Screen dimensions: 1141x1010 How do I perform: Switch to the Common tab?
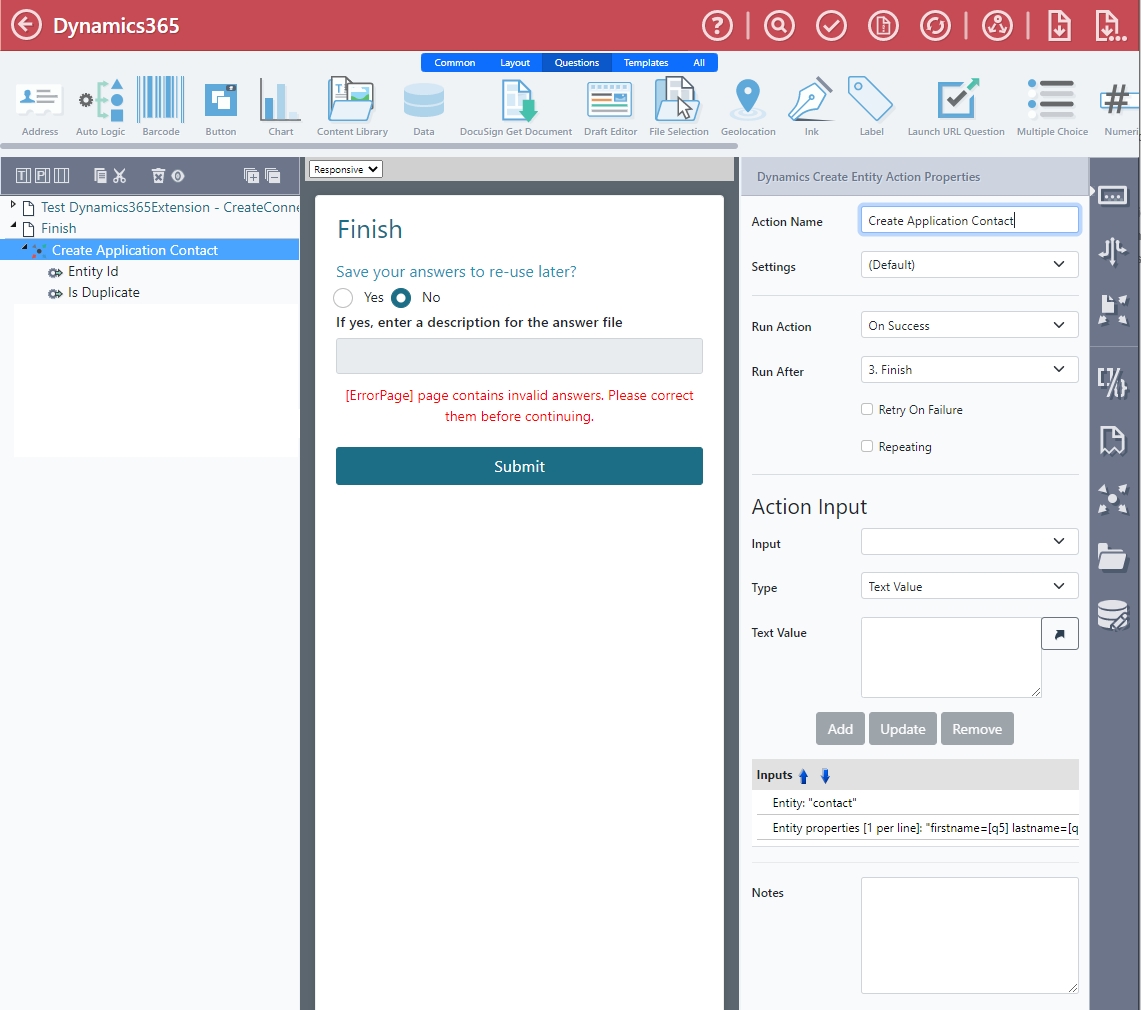pyautogui.click(x=455, y=63)
